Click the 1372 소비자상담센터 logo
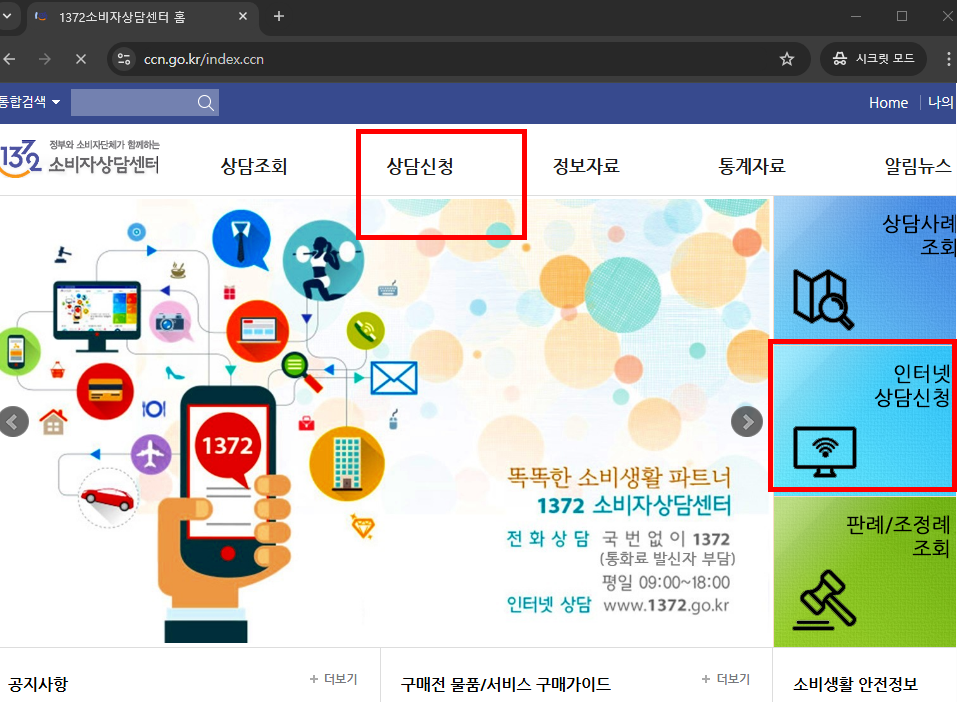The image size is (957, 702). [x=80, y=159]
